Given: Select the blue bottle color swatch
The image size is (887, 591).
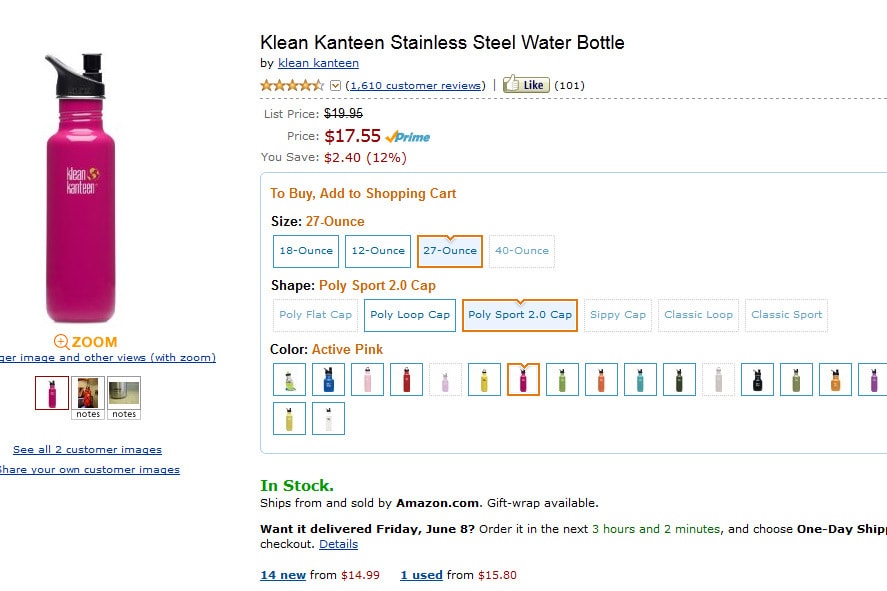Looking at the screenshot, I should click(328, 379).
